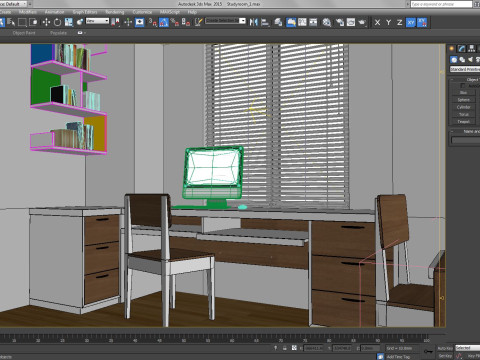480x360 pixels.
Task: Restrict transform to Y axis
Action: tap(388, 22)
